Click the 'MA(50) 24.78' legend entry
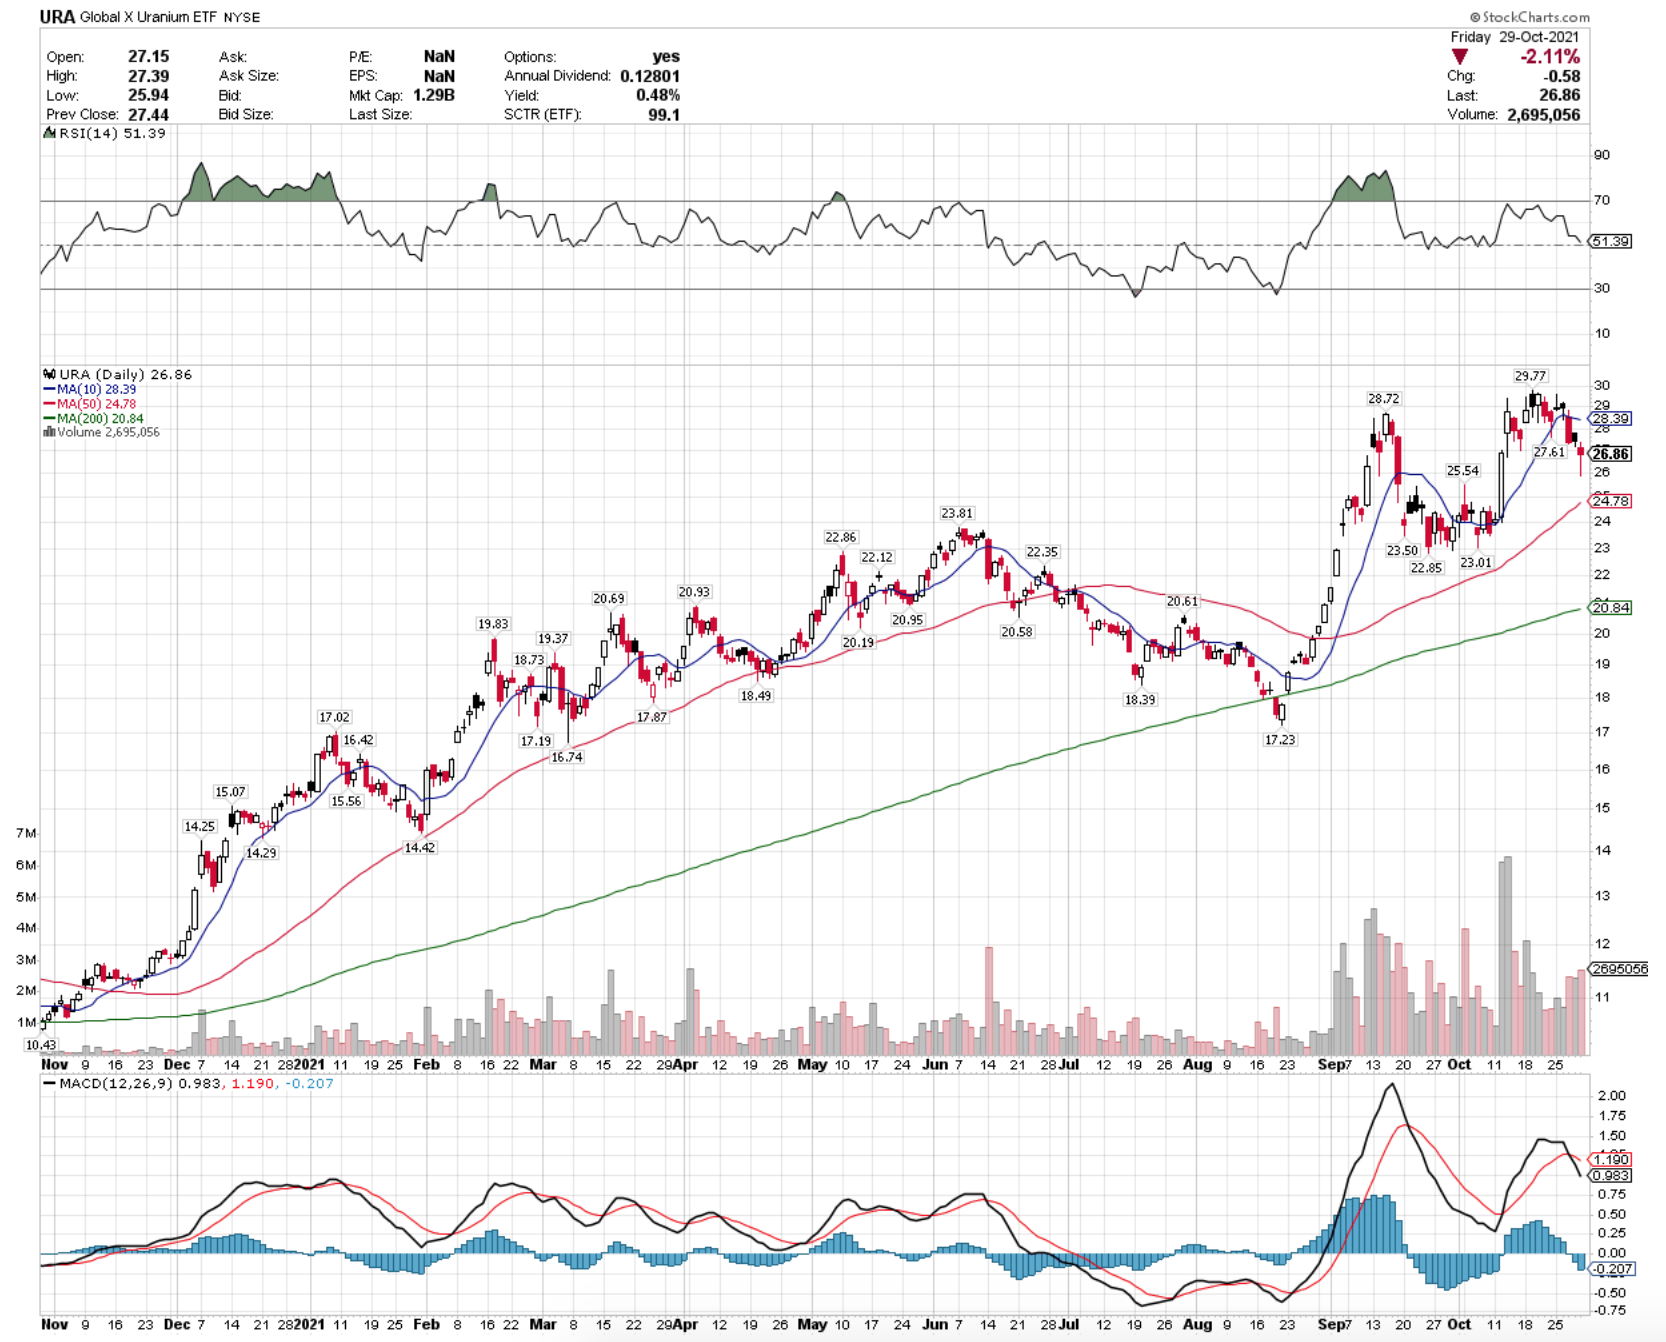The width and height of the screenshot is (1666, 1342). [x=96, y=404]
